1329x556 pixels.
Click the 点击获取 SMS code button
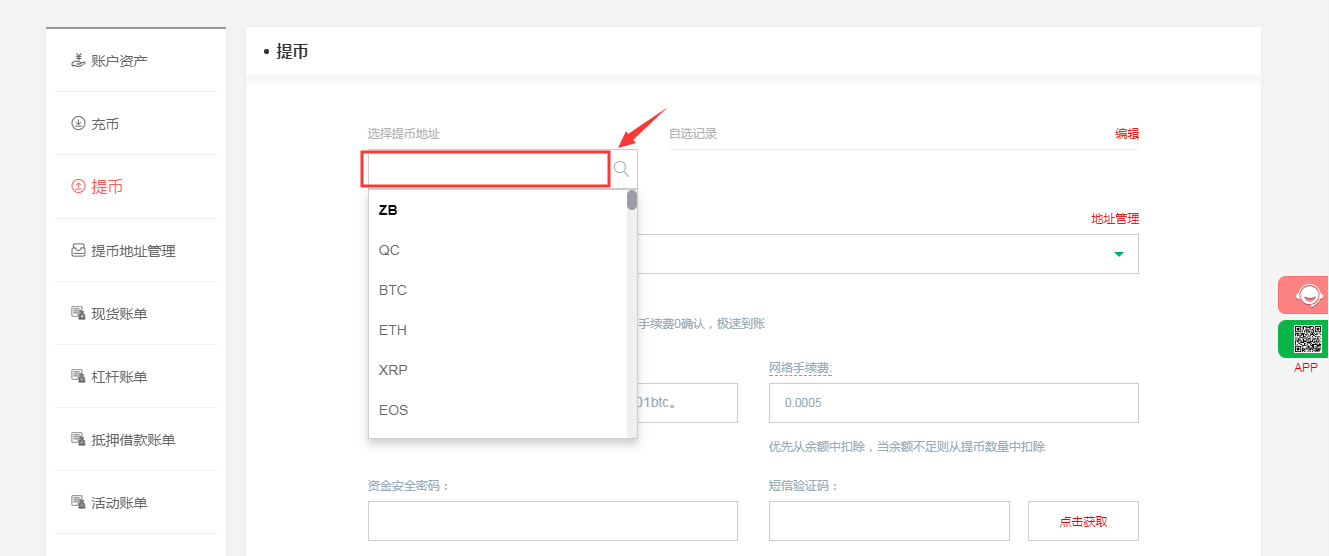point(1083,521)
